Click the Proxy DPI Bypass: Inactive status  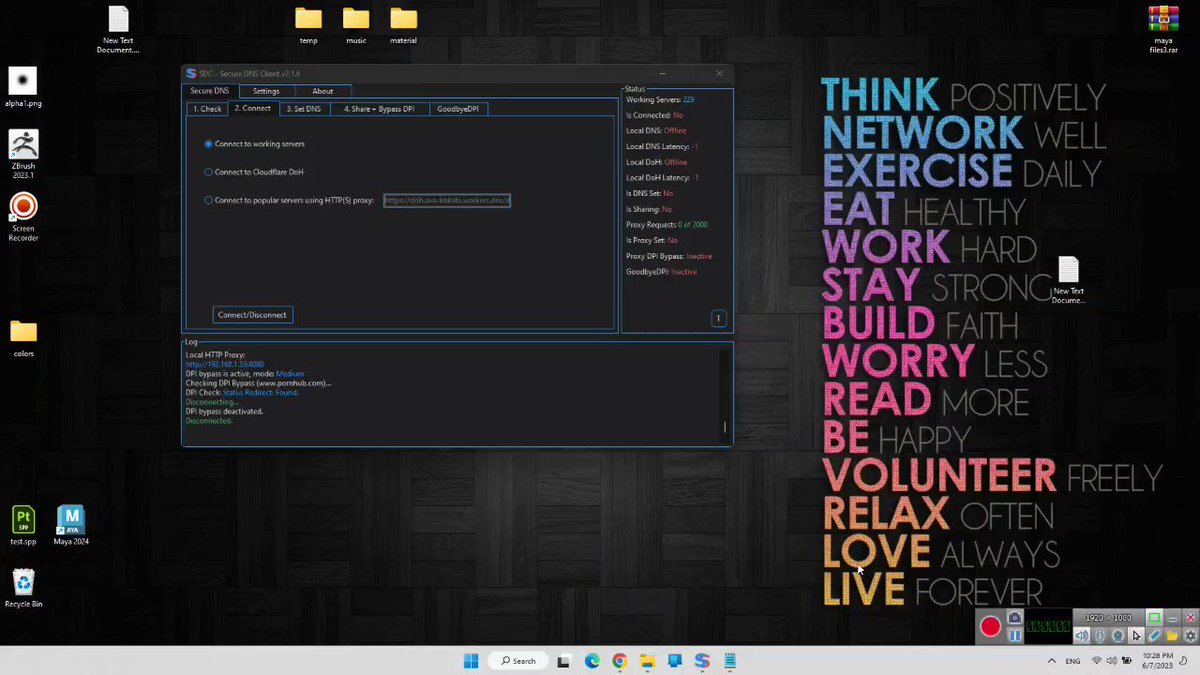[669, 256]
